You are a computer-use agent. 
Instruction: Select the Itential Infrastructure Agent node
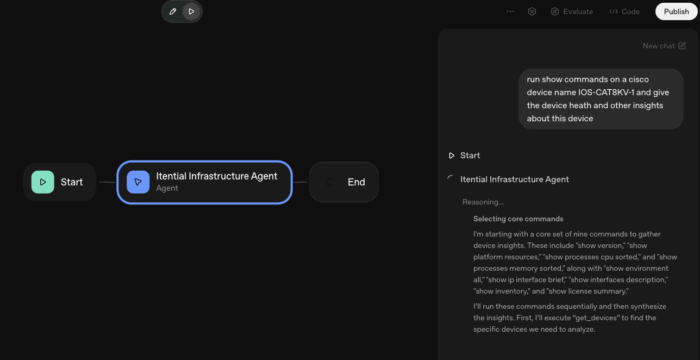tap(204, 182)
